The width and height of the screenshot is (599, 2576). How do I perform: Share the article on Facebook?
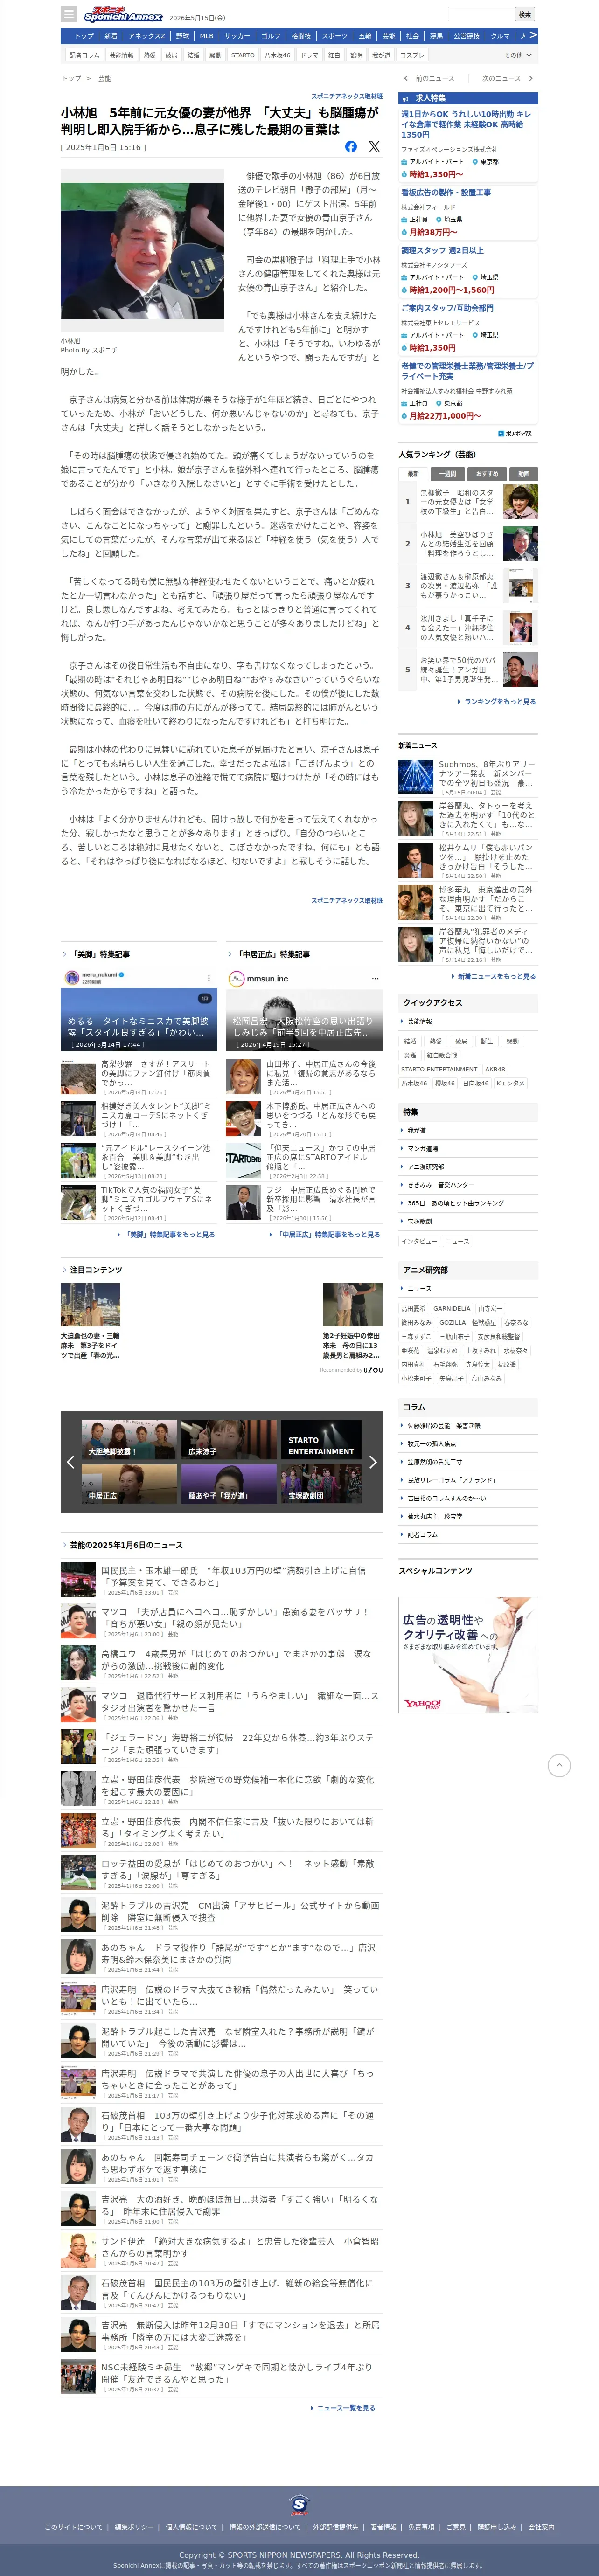(351, 147)
